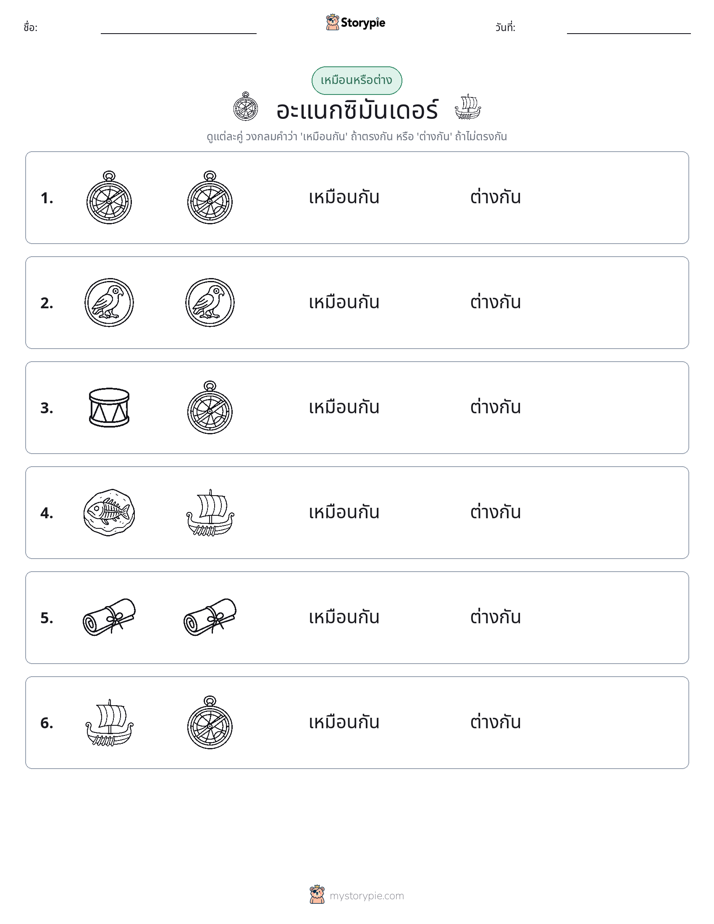Screen dimensions: 714x924
Task: Select 'เหมือนกัน' in row 1
Action: 344,197
